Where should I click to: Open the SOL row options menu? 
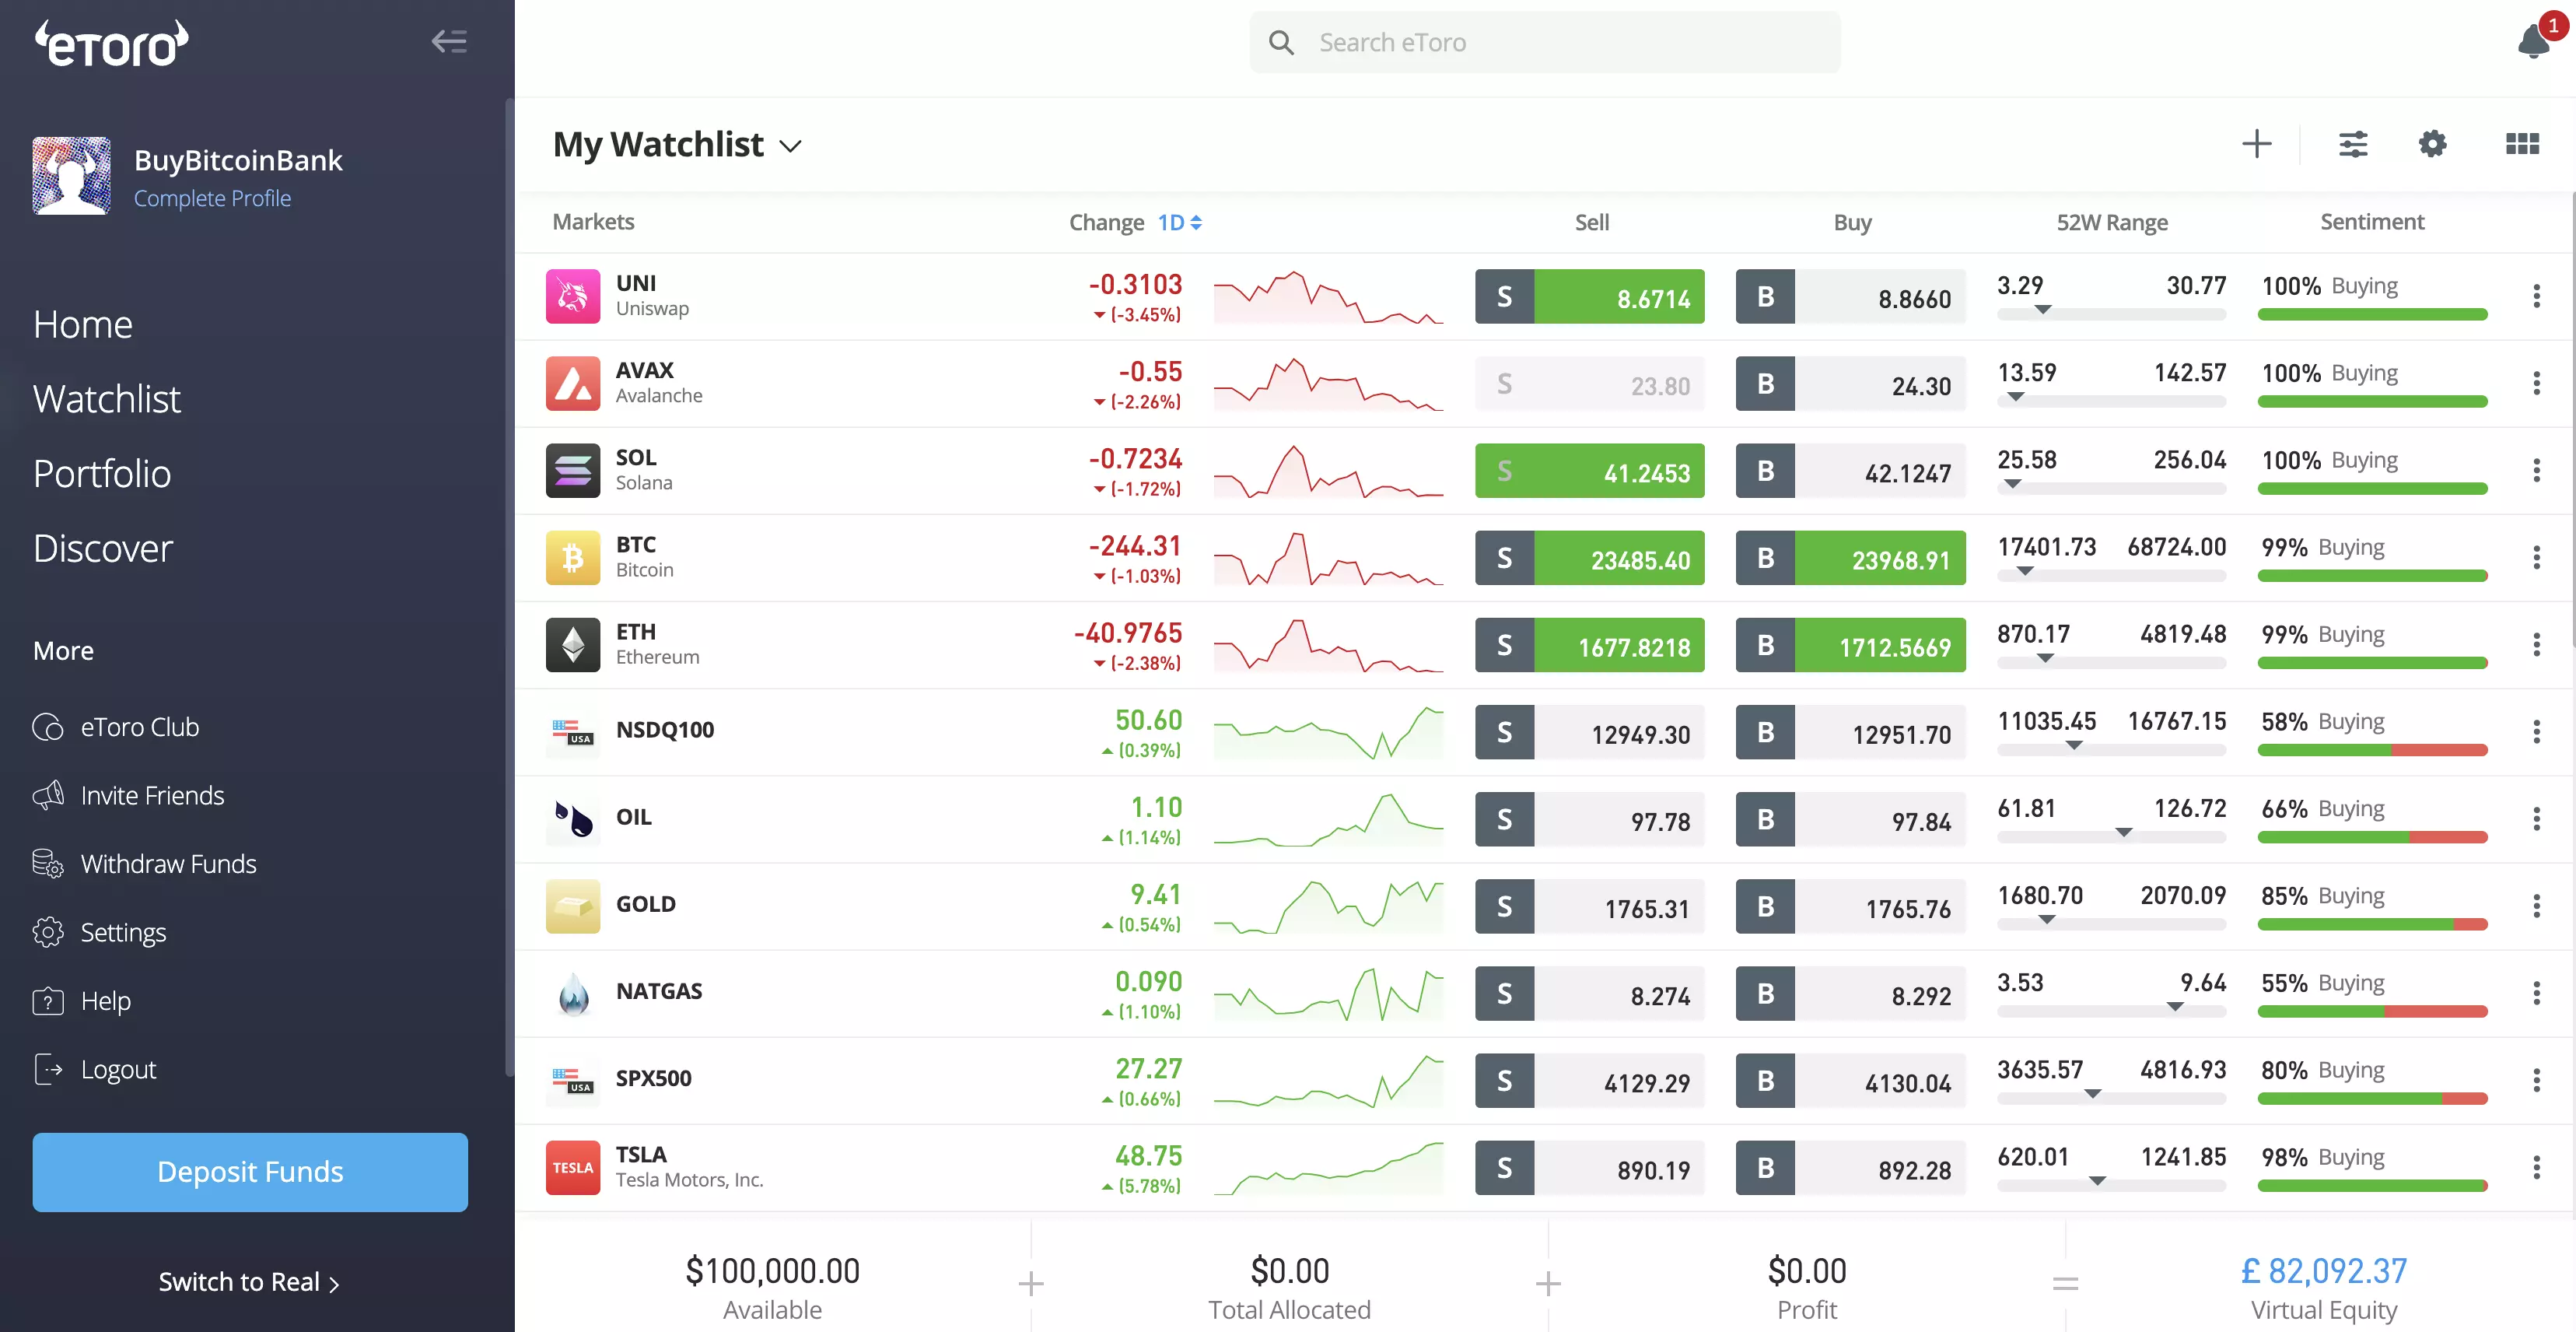coord(2536,470)
